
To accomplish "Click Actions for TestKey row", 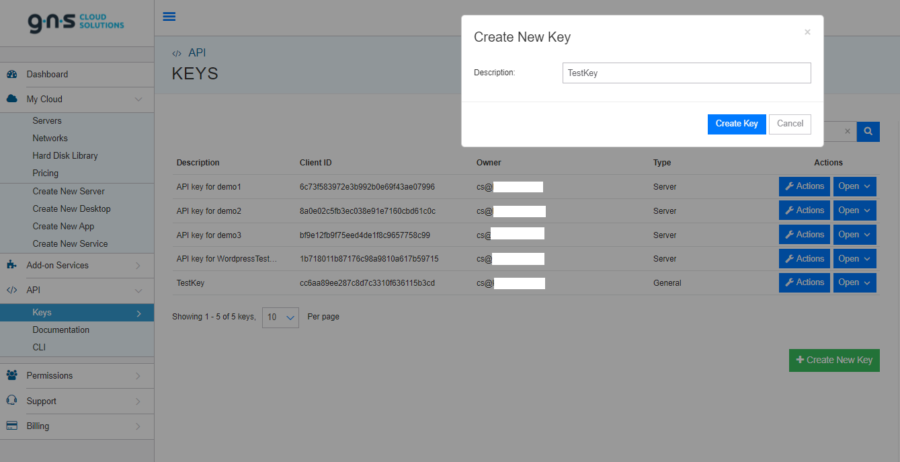I will point(804,282).
